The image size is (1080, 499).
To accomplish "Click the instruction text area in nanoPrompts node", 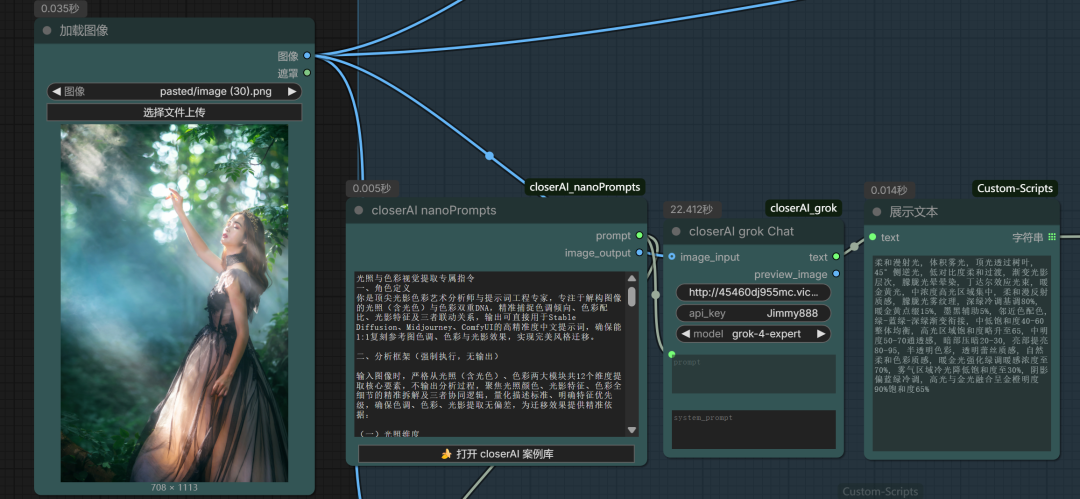I will 490,354.
